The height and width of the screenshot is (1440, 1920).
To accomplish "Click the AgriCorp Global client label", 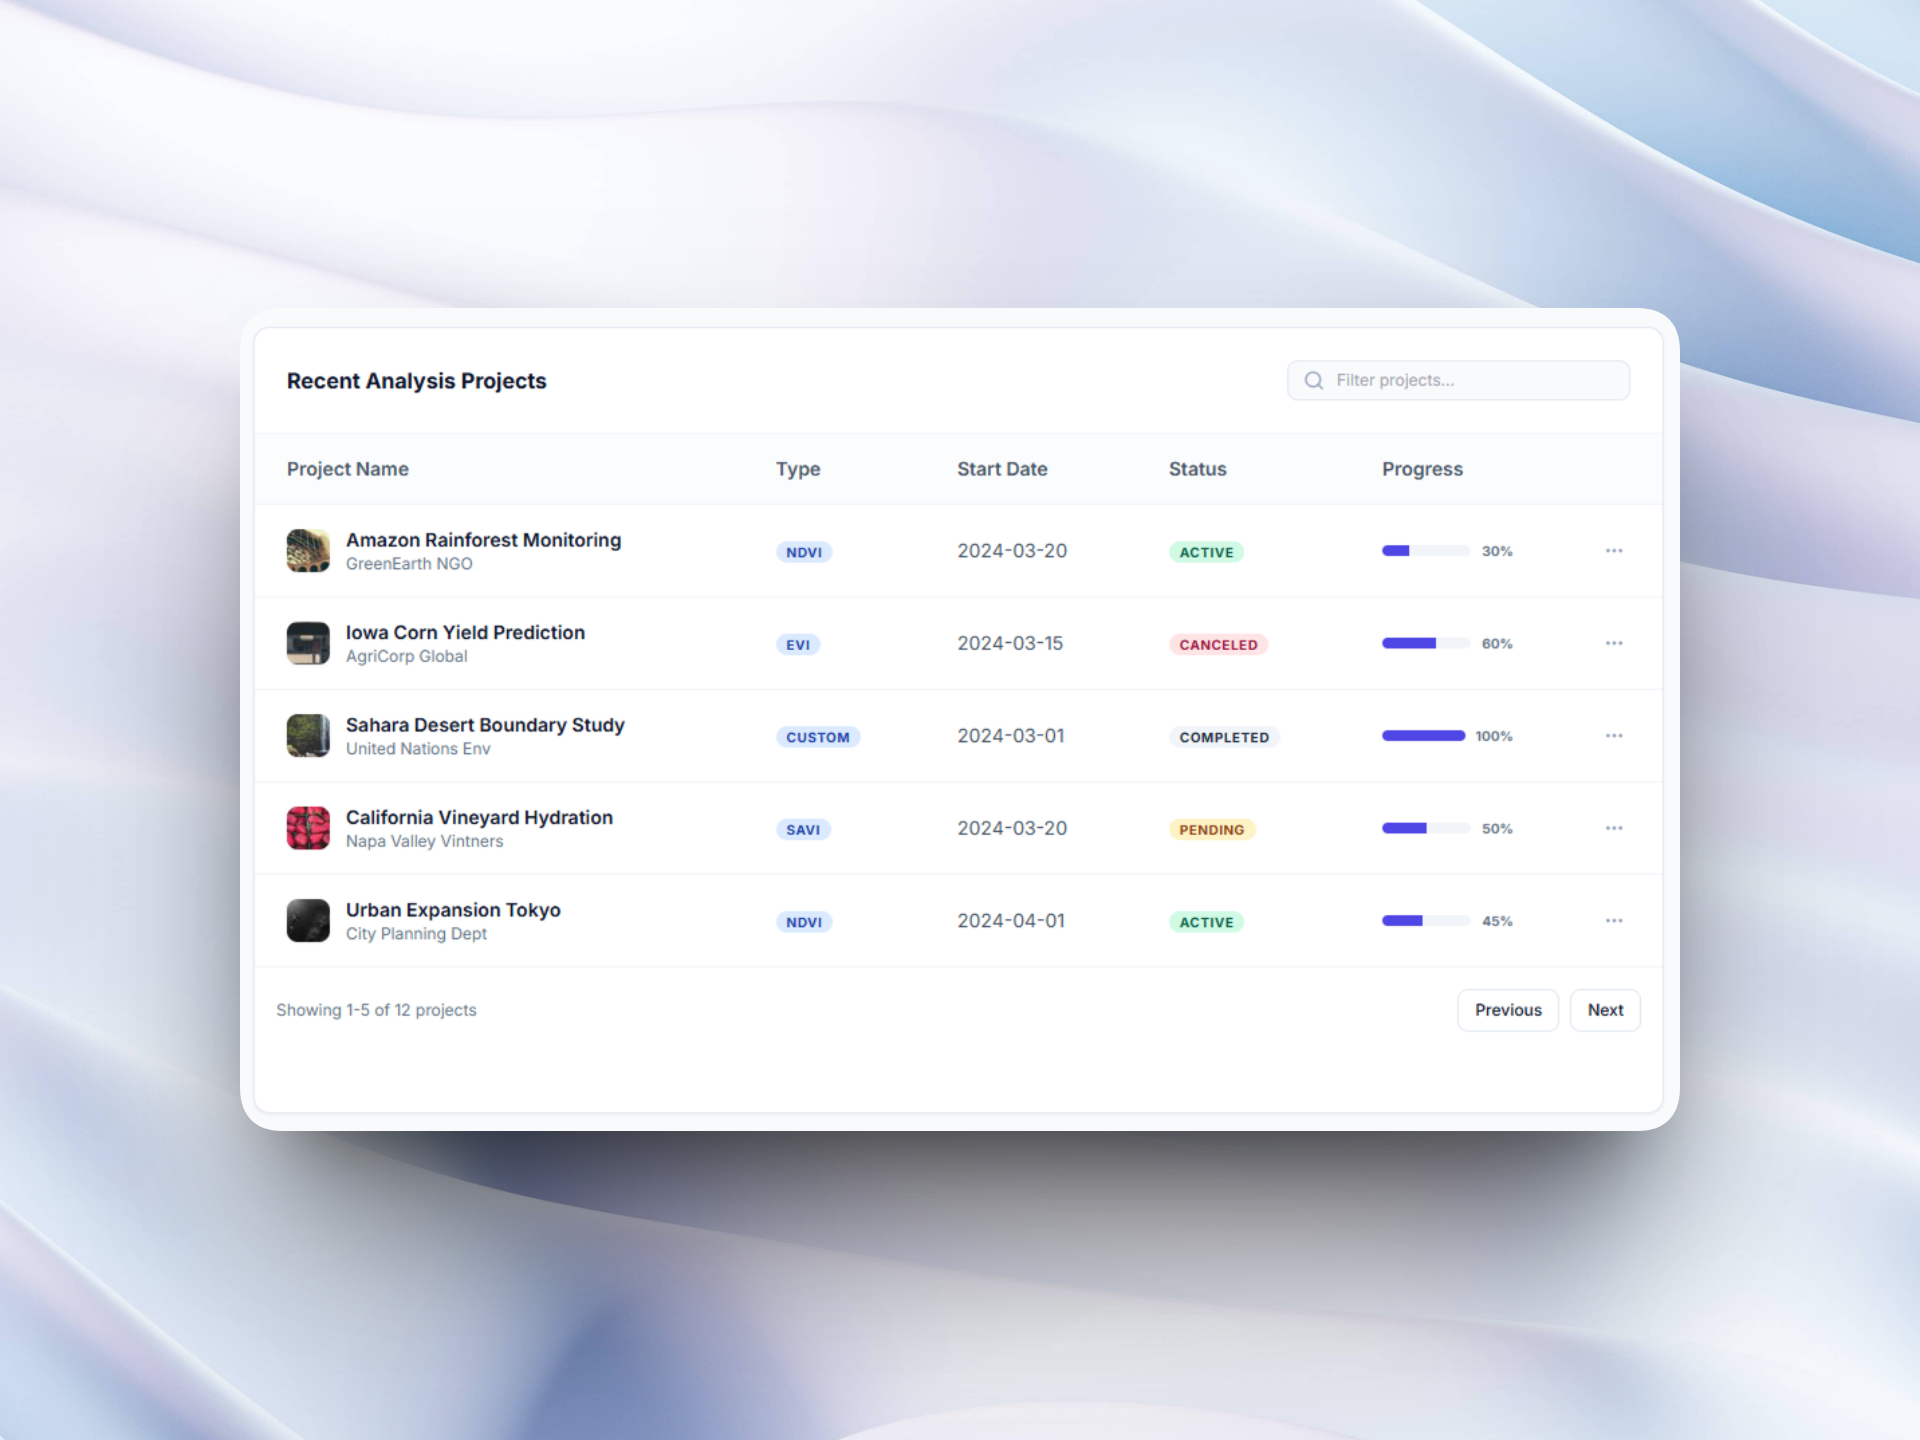I will pos(406,656).
